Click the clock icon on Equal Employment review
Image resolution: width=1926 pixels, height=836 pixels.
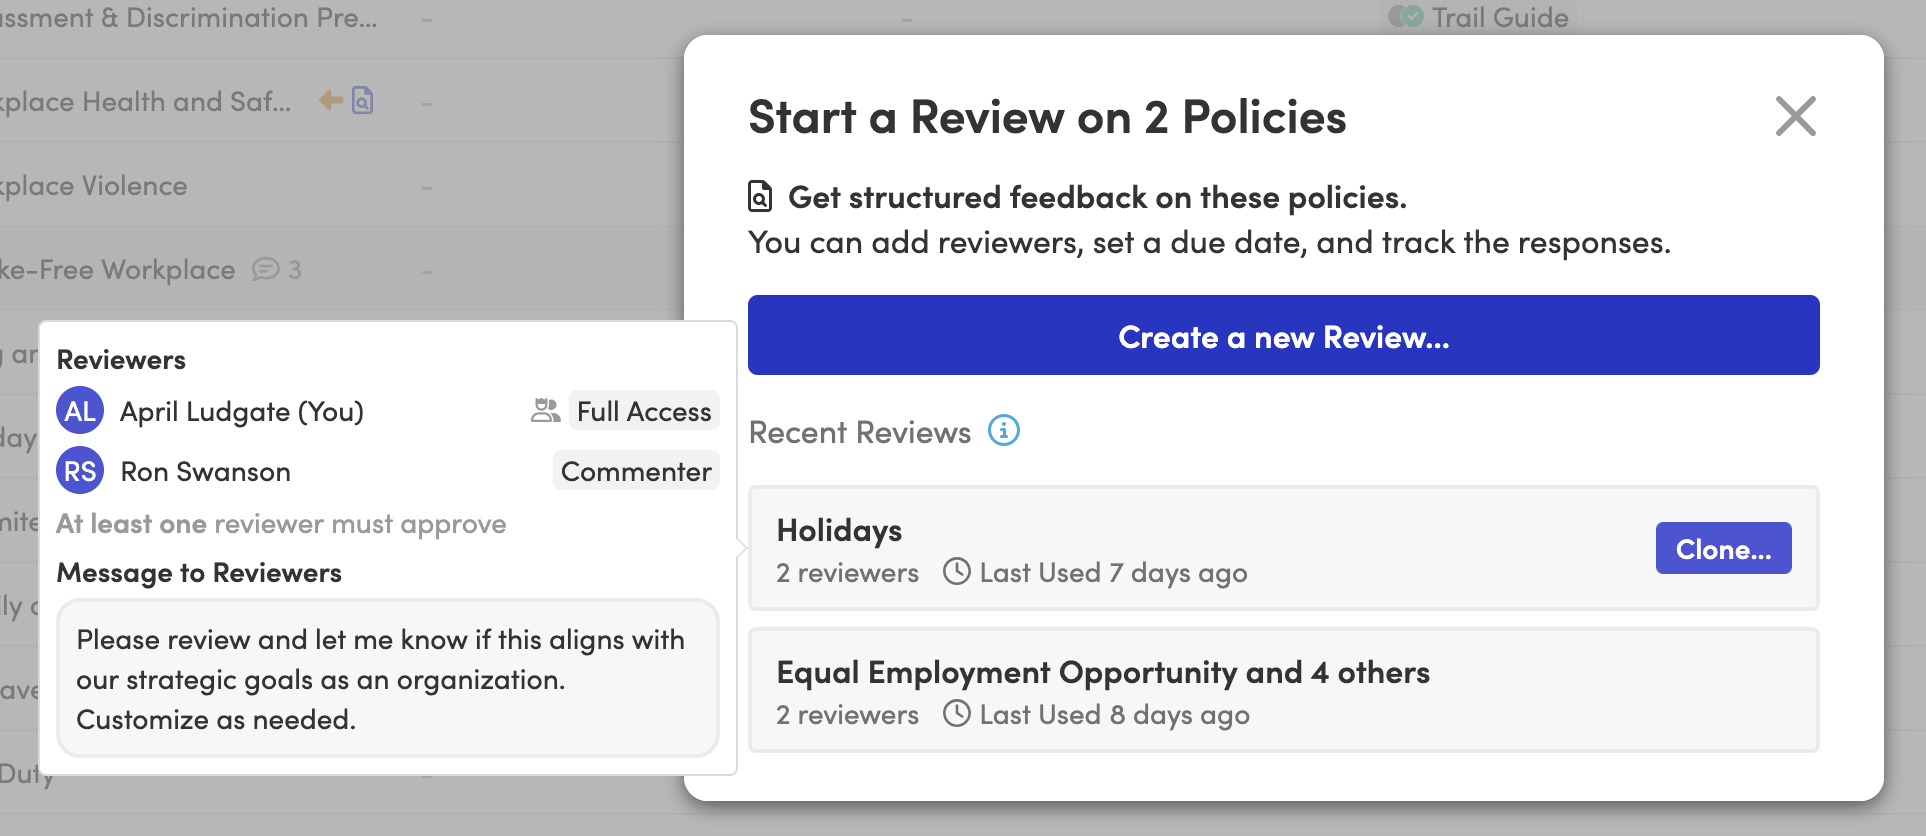pyautogui.click(x=957, y=713)
